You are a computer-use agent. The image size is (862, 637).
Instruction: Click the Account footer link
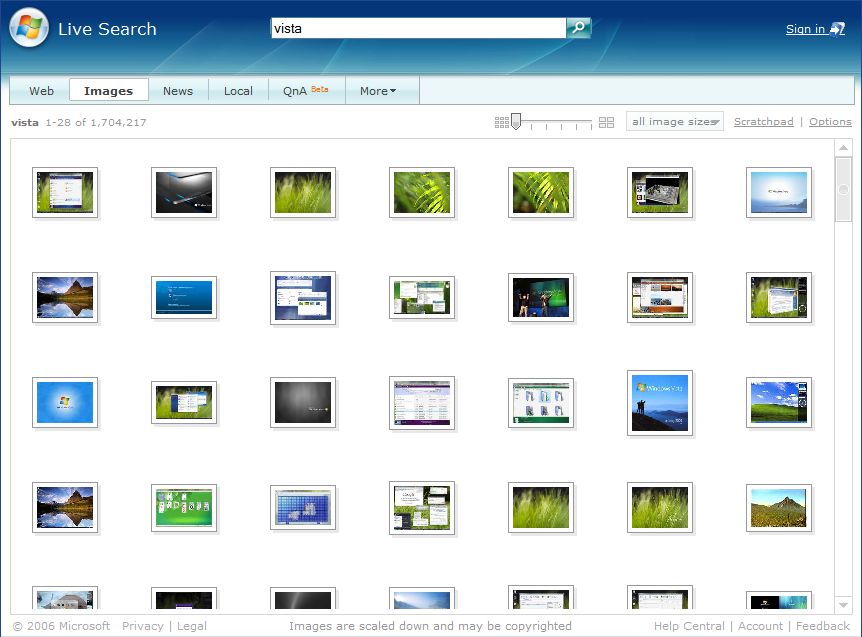760,626
